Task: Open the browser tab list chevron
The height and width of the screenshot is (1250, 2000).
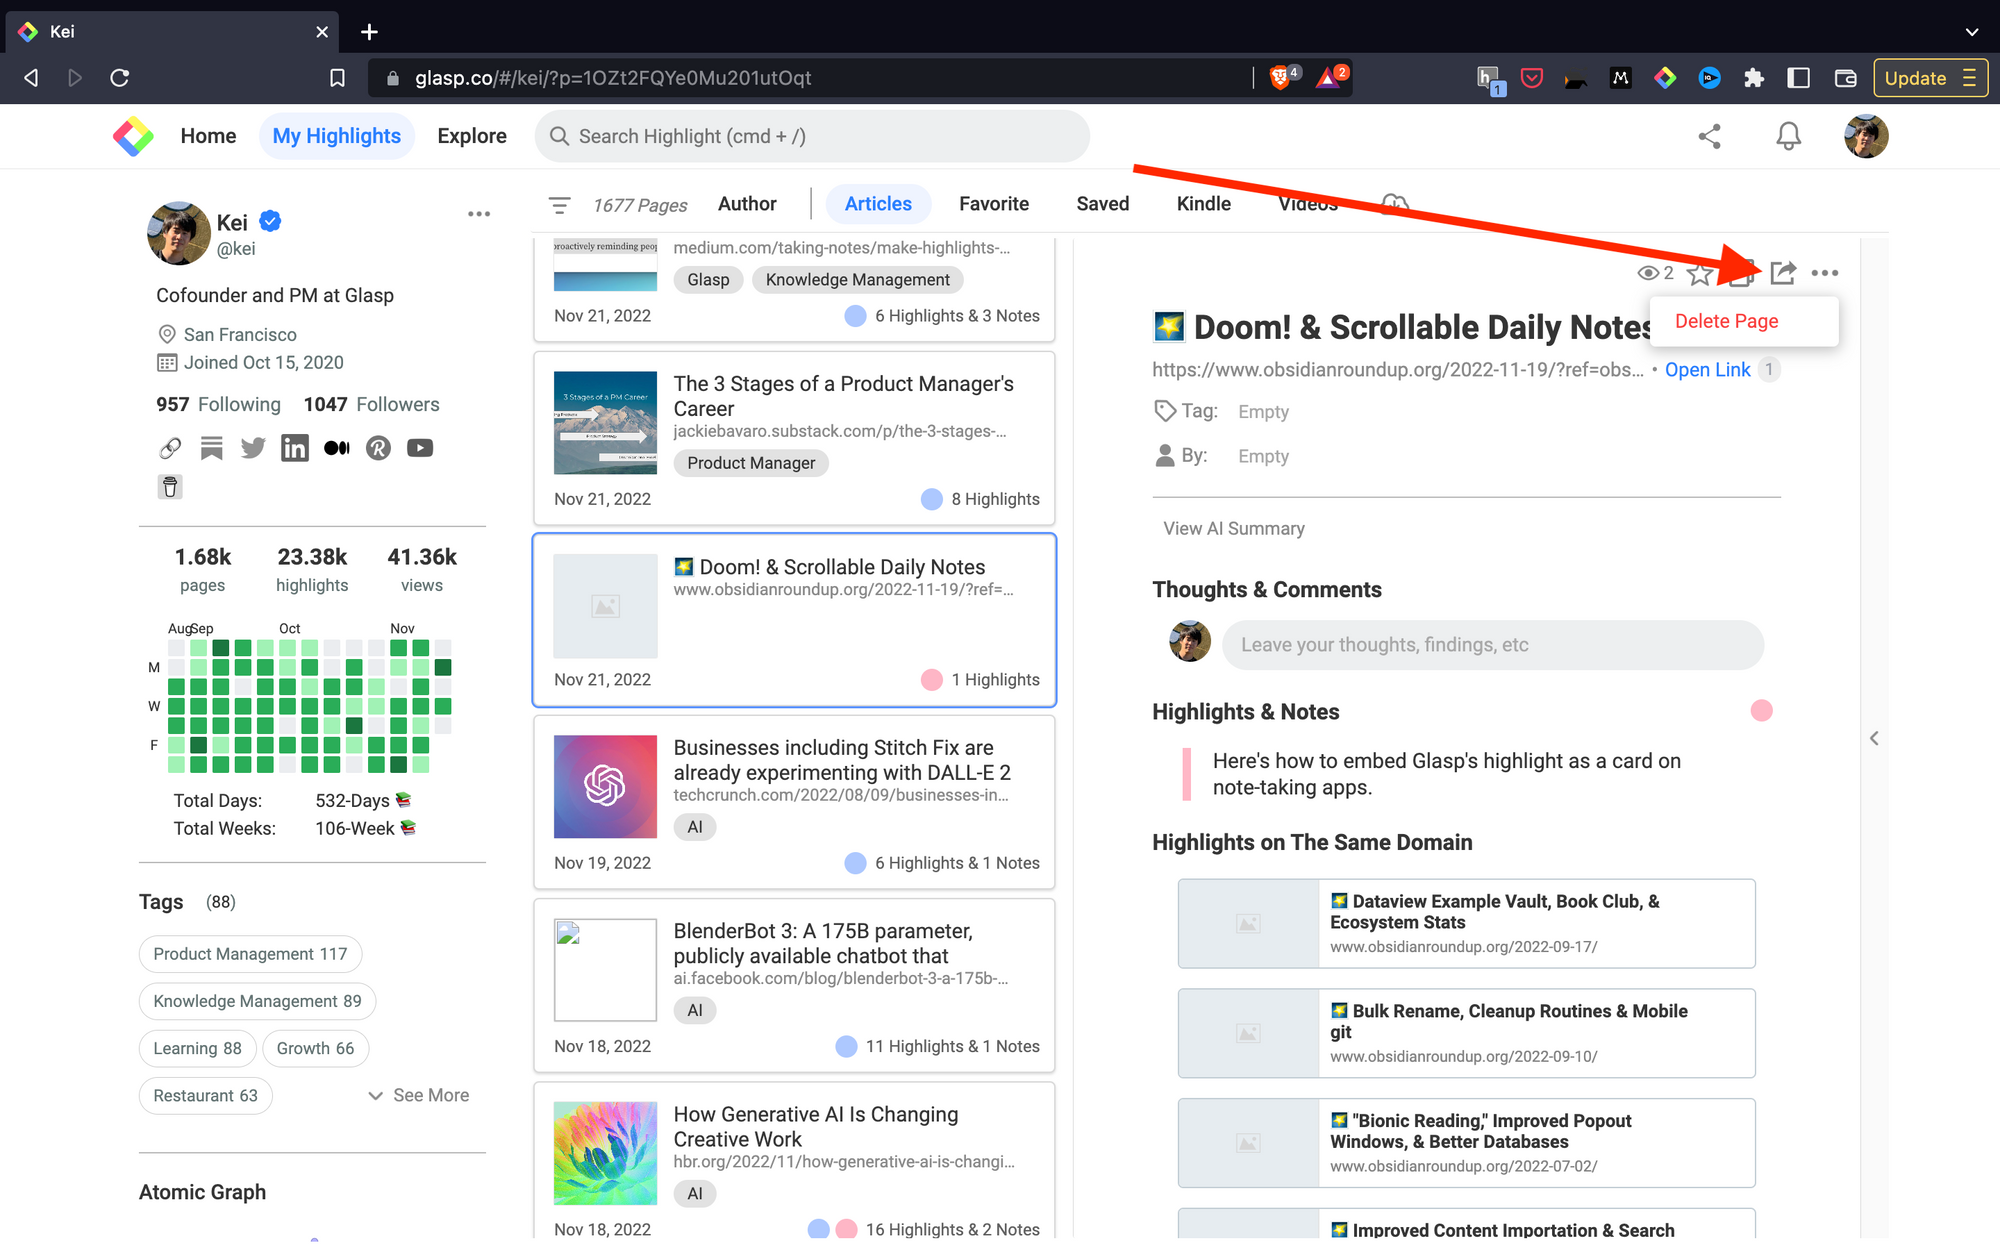Action: (x=1971, y=31)
